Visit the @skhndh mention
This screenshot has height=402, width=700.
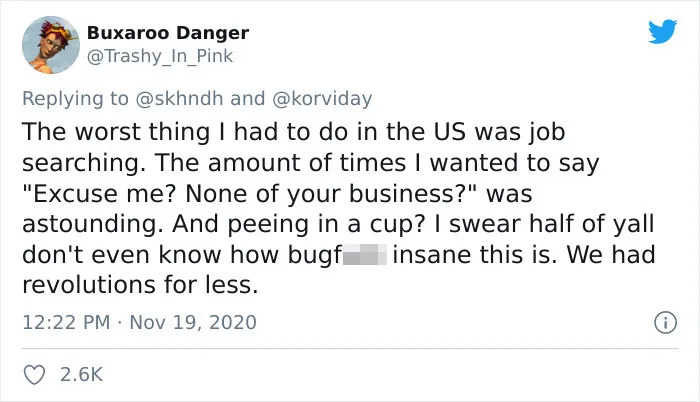tap(179, 98)
